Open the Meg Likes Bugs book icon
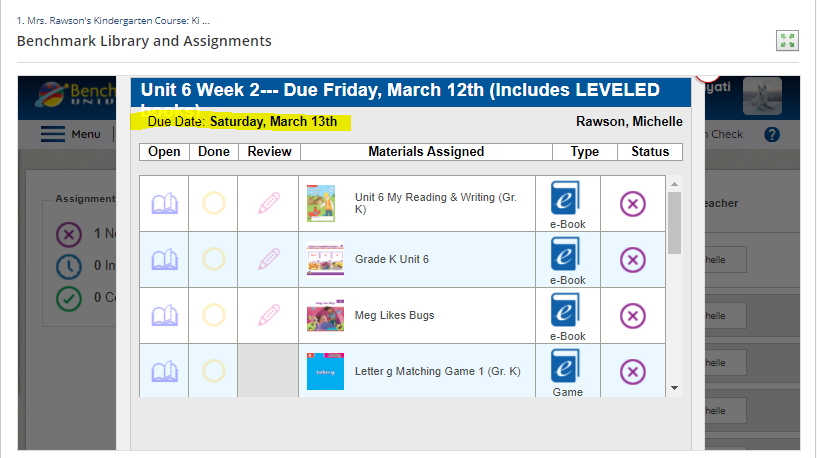Image resolution: width=817 pixels, height=458 pixels. coord(165,316)
